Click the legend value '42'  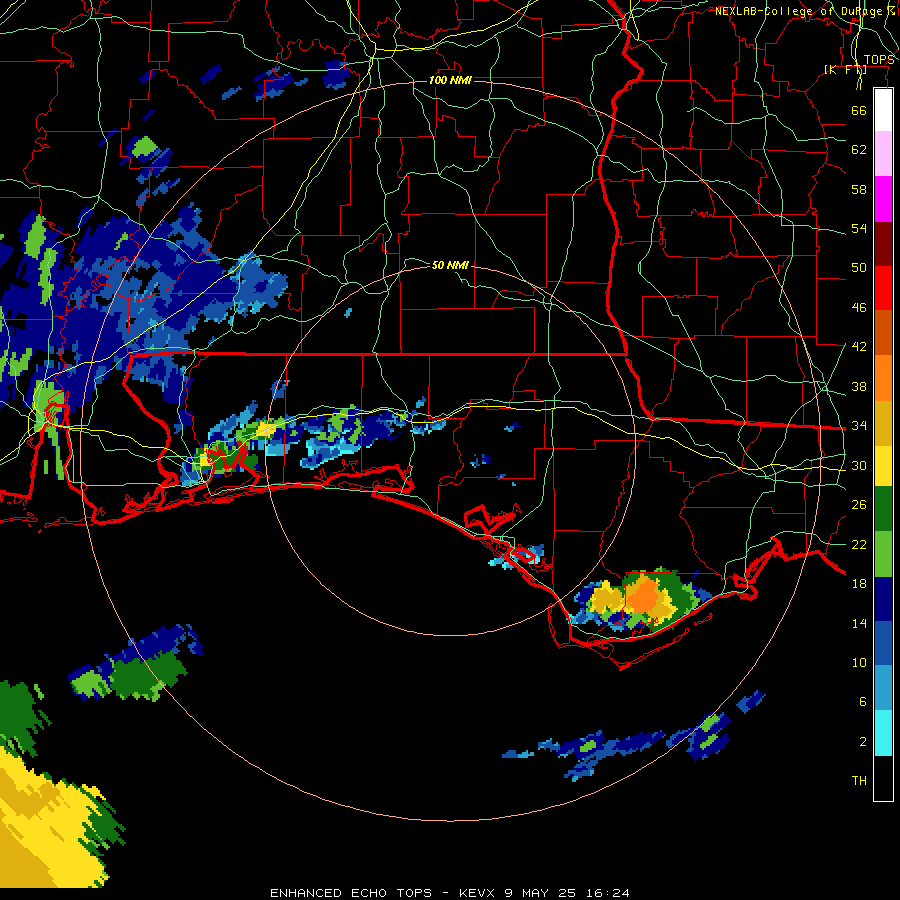point(859,347)
